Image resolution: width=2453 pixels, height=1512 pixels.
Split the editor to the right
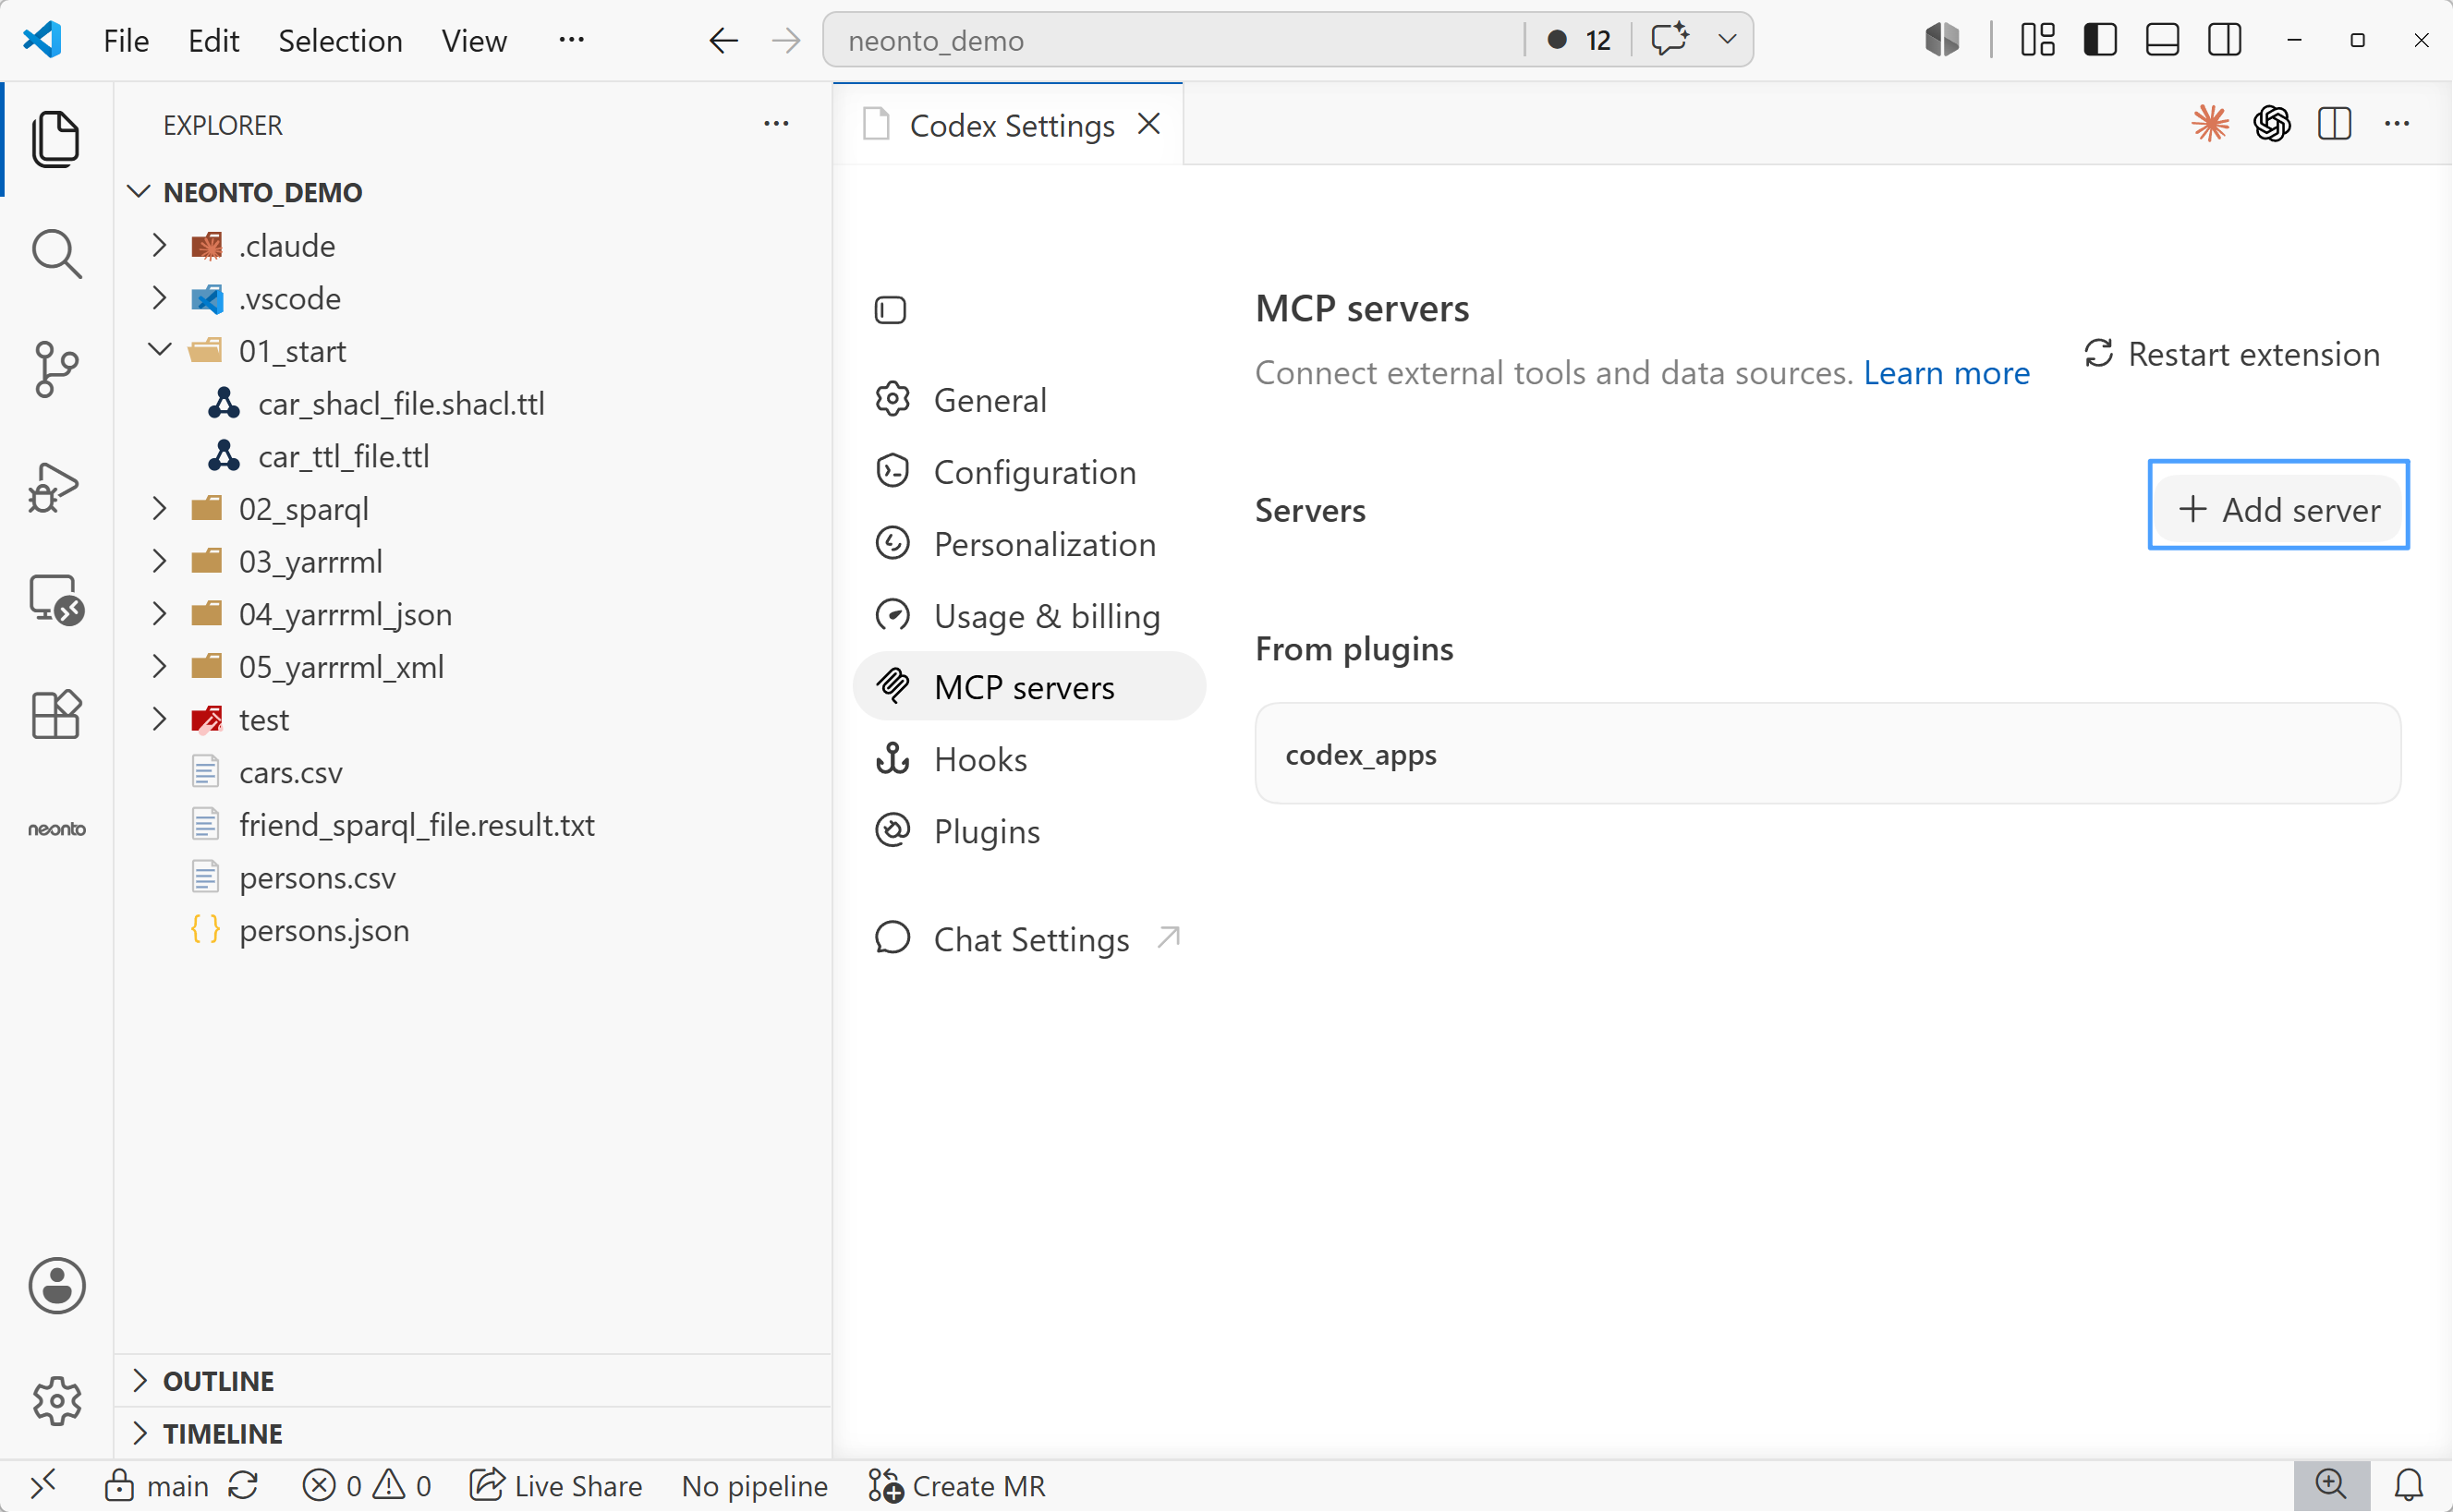[2334, 124]
